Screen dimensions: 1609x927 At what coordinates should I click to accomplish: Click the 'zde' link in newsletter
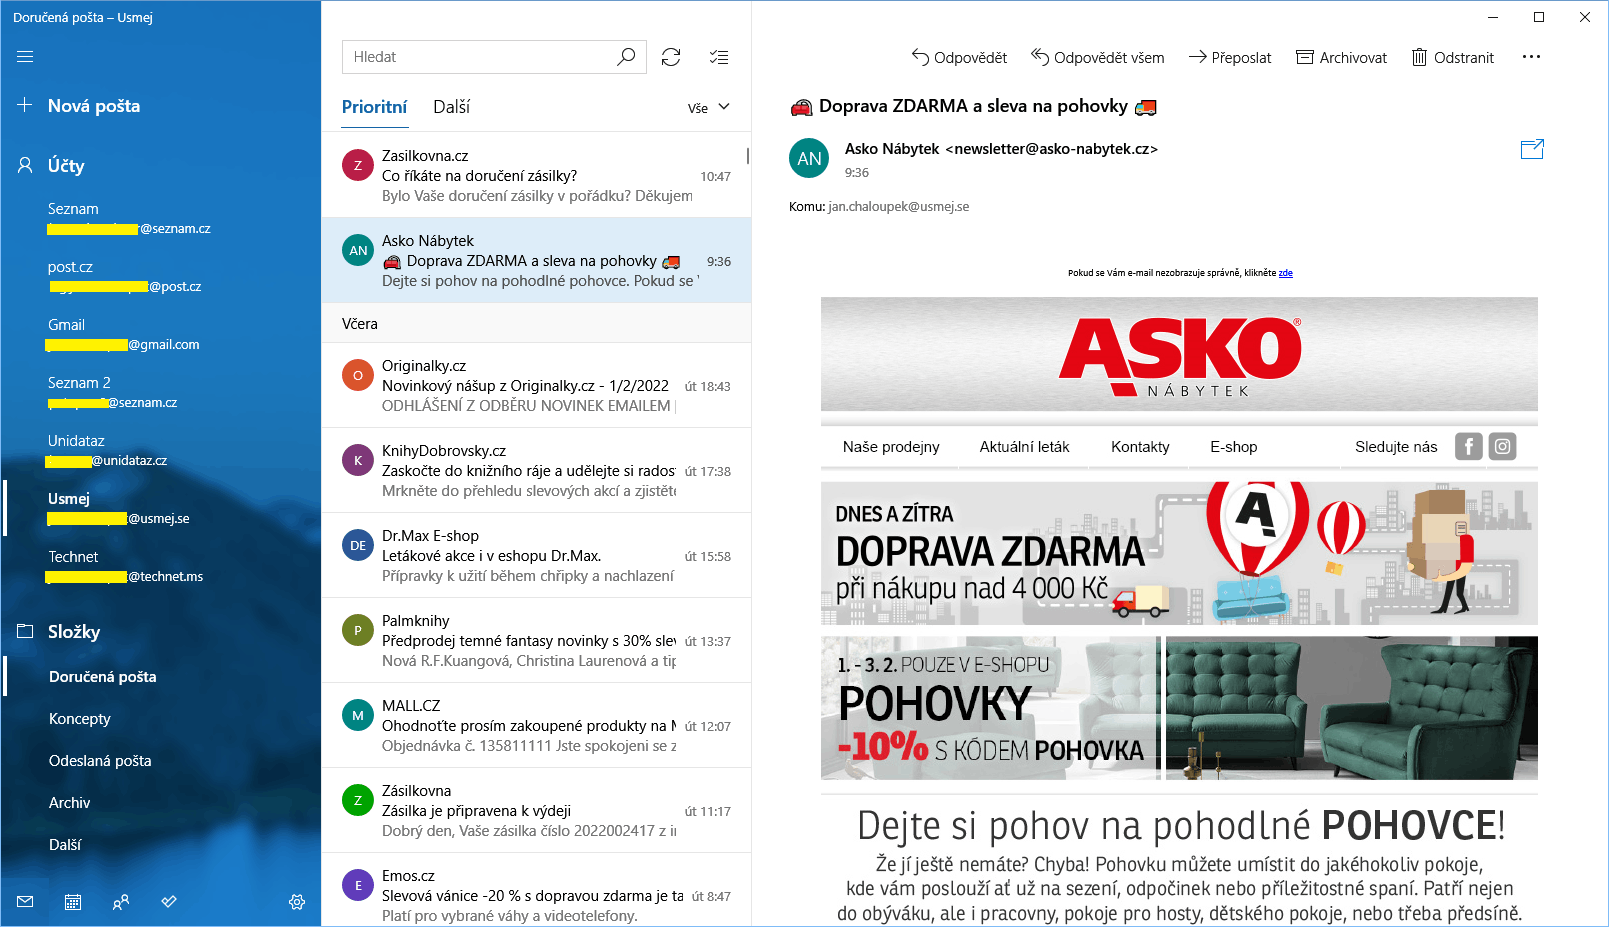[x=1285, y=273]
